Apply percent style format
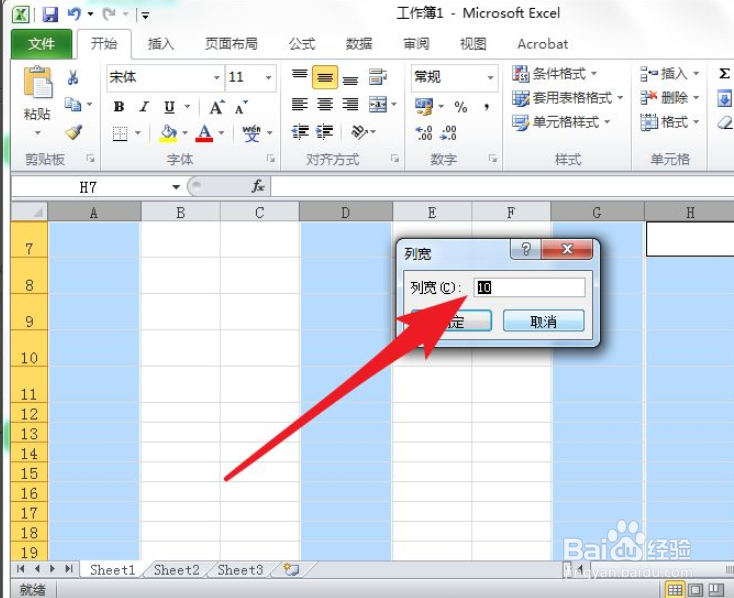Screen dimensions: 734x598 (461, 107)
